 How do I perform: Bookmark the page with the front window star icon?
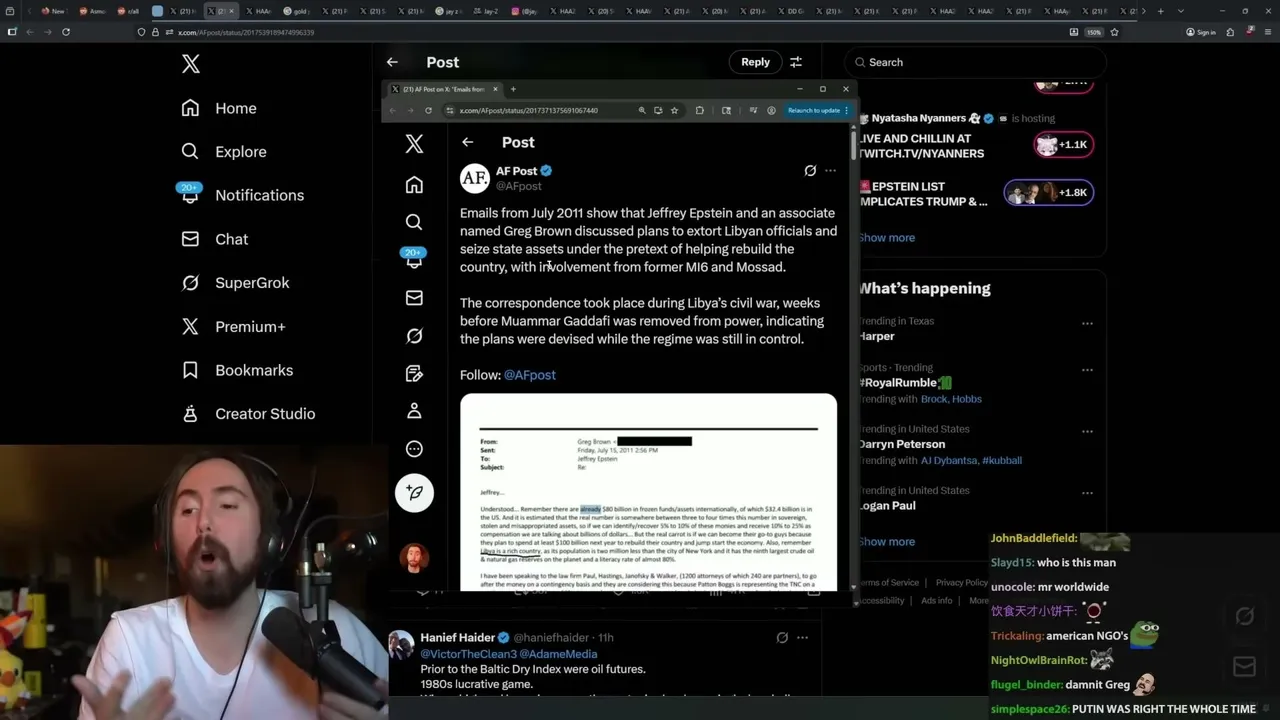(x=674, y=110)
